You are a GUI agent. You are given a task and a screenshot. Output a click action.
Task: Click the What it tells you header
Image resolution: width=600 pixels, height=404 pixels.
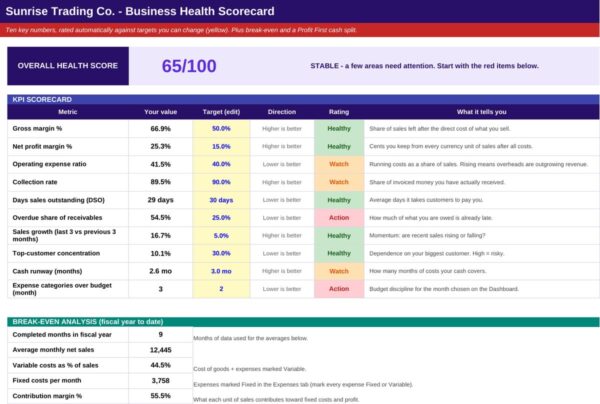482,112
